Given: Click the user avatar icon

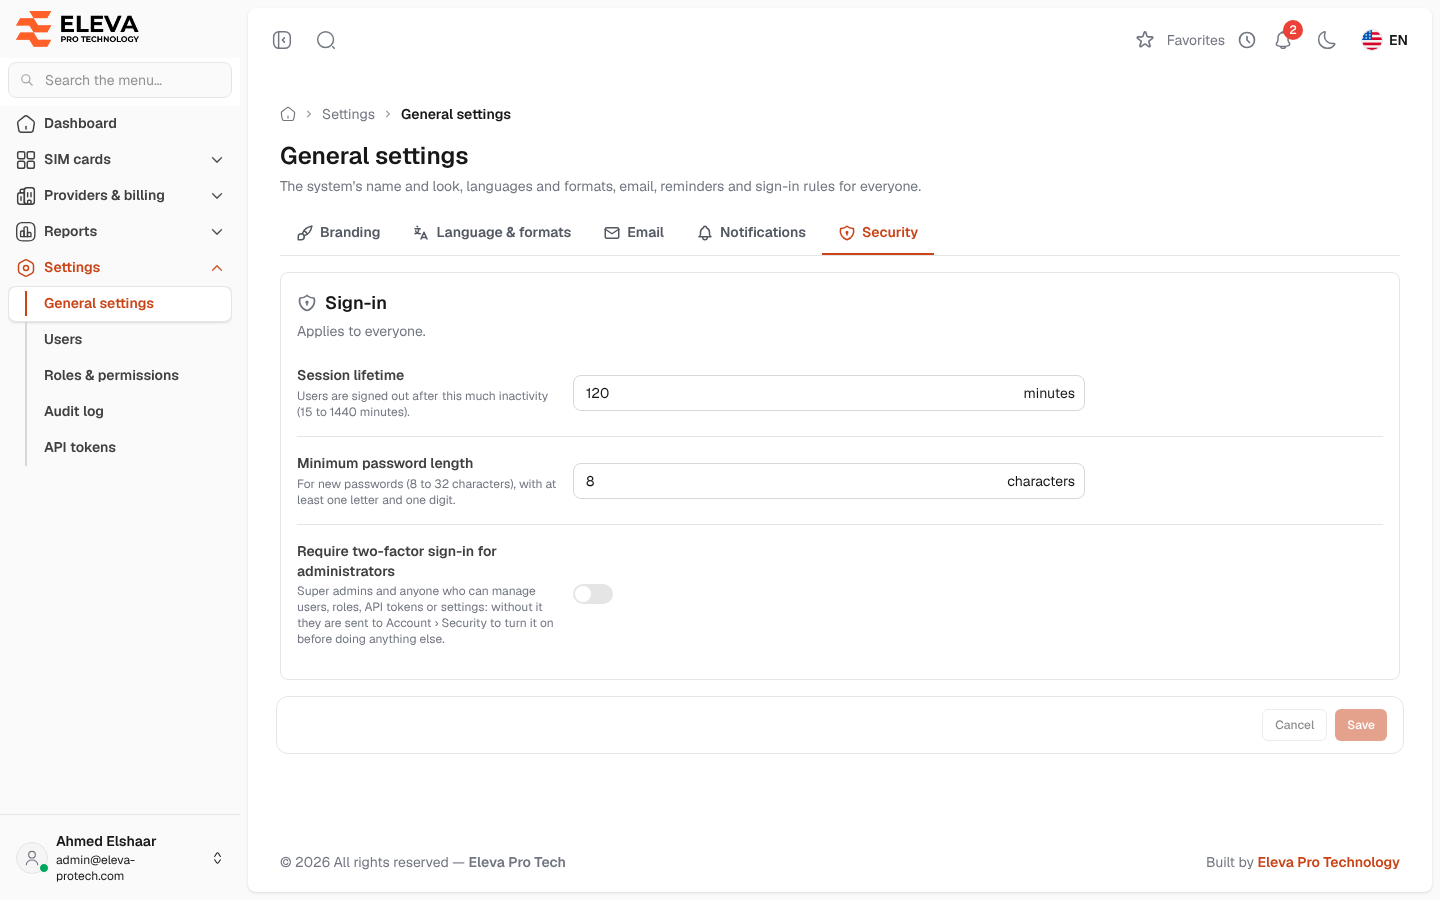Looking at the screenshot, I should click(32, 858).
